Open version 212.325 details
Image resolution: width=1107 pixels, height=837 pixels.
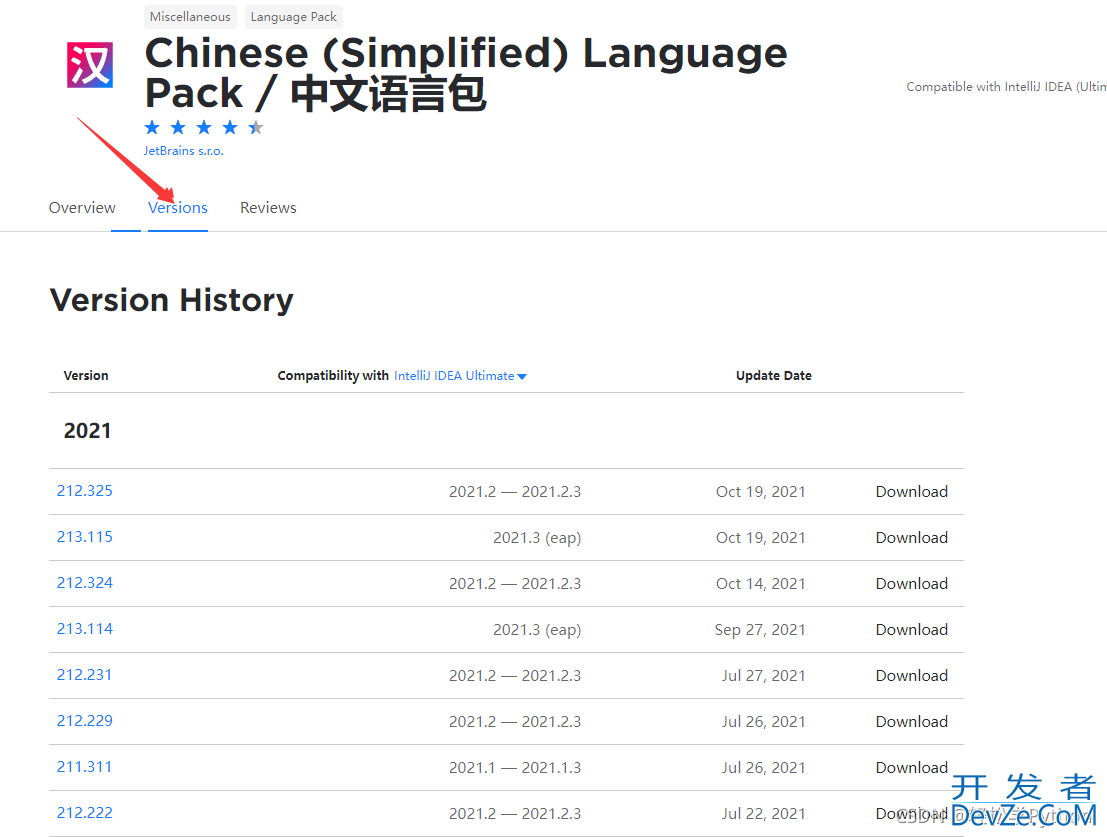click(85, 490)
